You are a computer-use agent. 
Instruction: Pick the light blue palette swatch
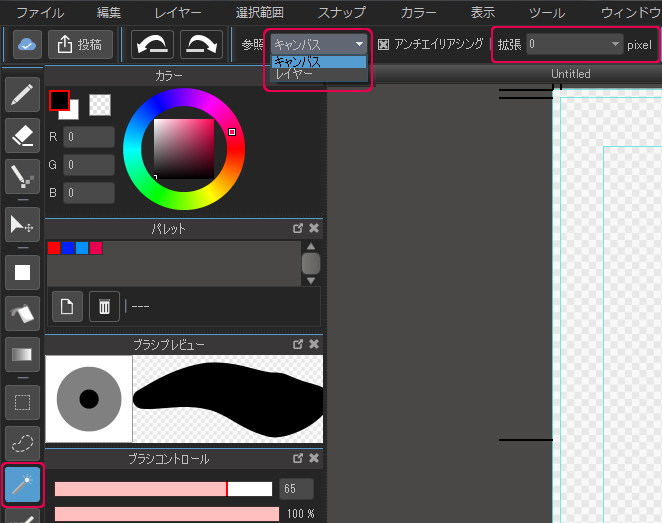coord(82,248)
